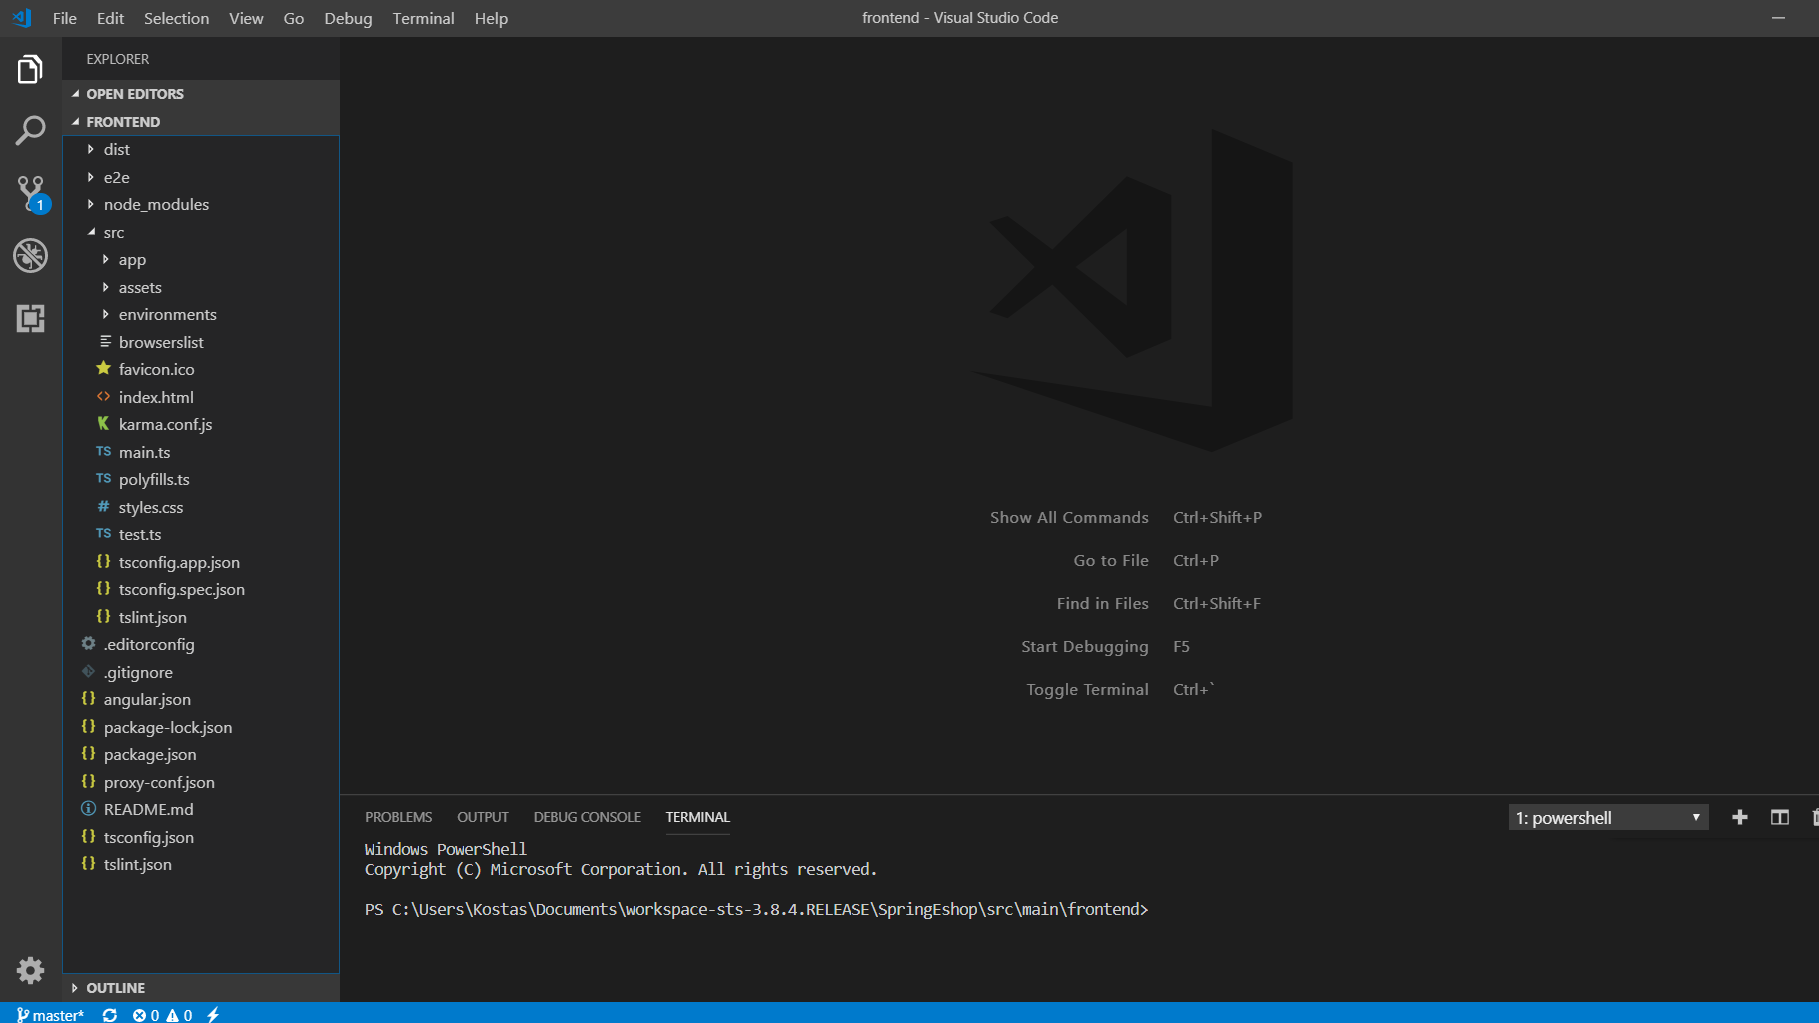The image size is (1819, 1023).
Task: Open proxy-conf.json file
Action: (x=200, y=782)
